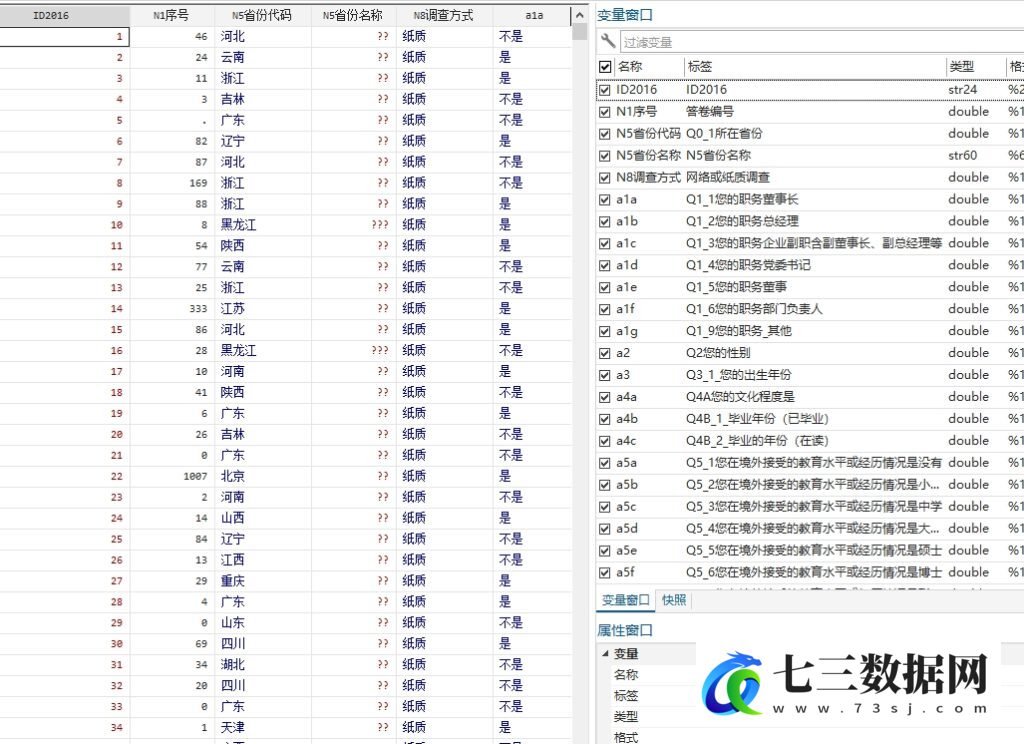The height and width of the screenshot is (744, 1024).
Task: Select variable row a5a in variables list
Action: (810, 463)
